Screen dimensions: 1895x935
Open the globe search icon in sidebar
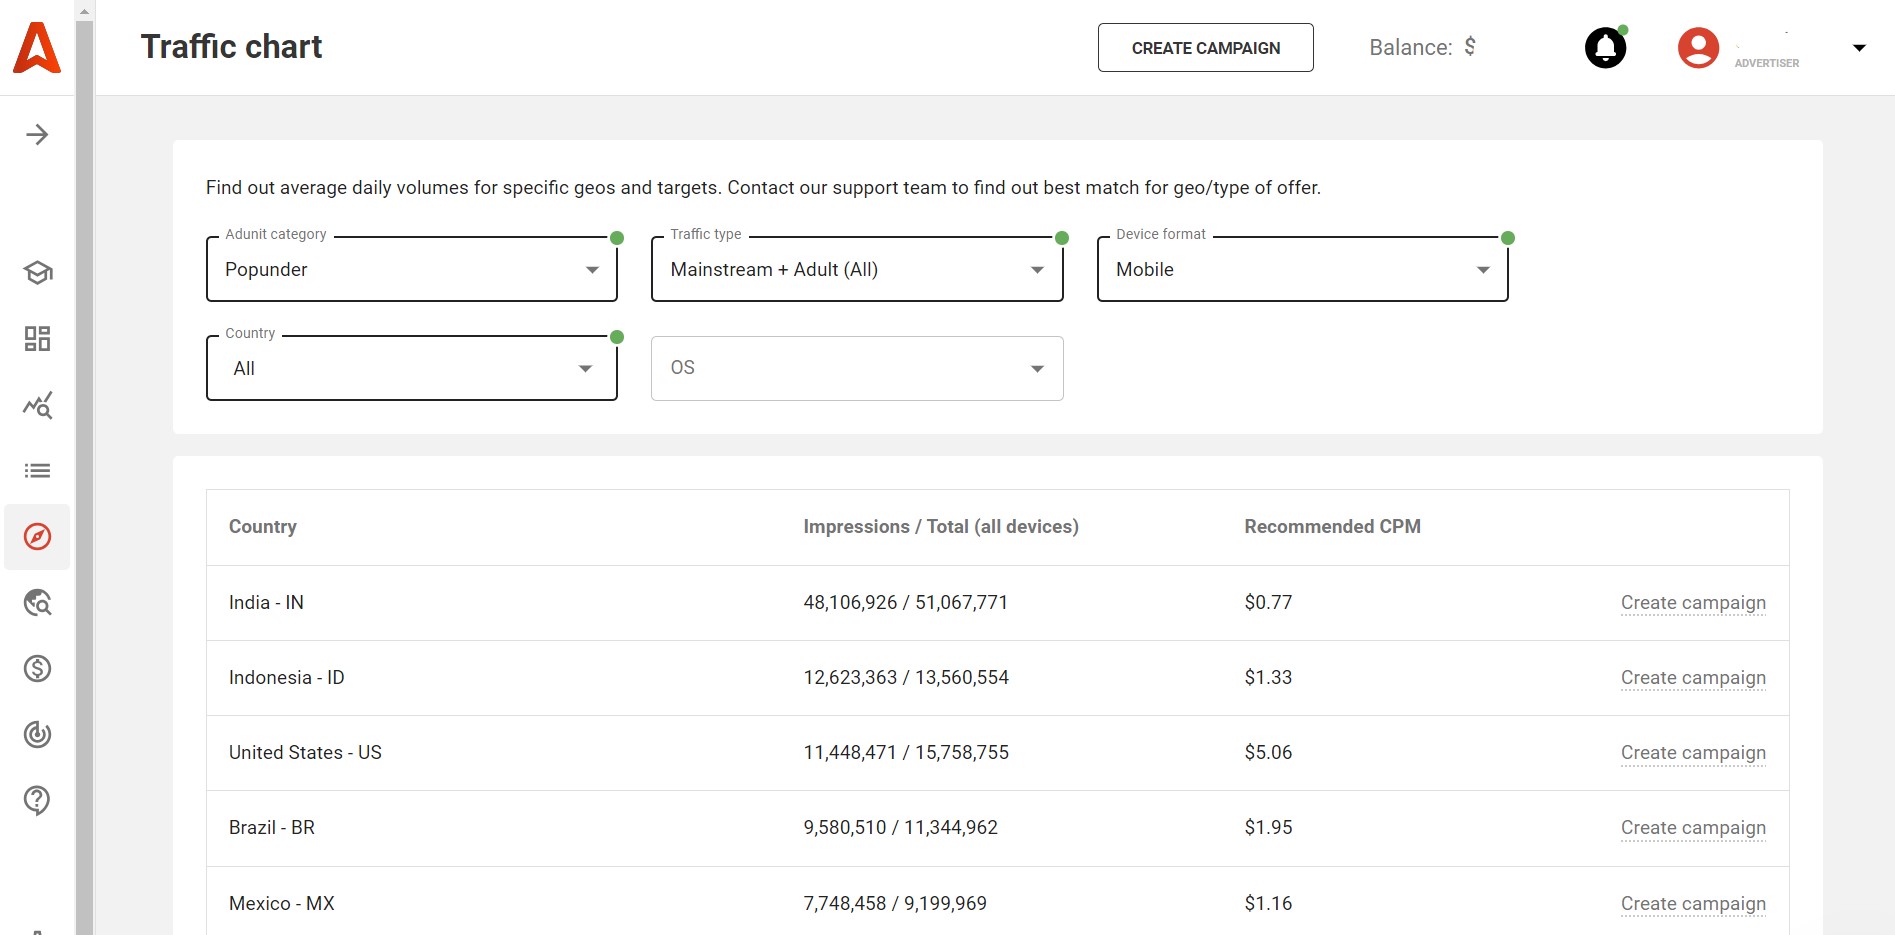click(x=37, y=603)
